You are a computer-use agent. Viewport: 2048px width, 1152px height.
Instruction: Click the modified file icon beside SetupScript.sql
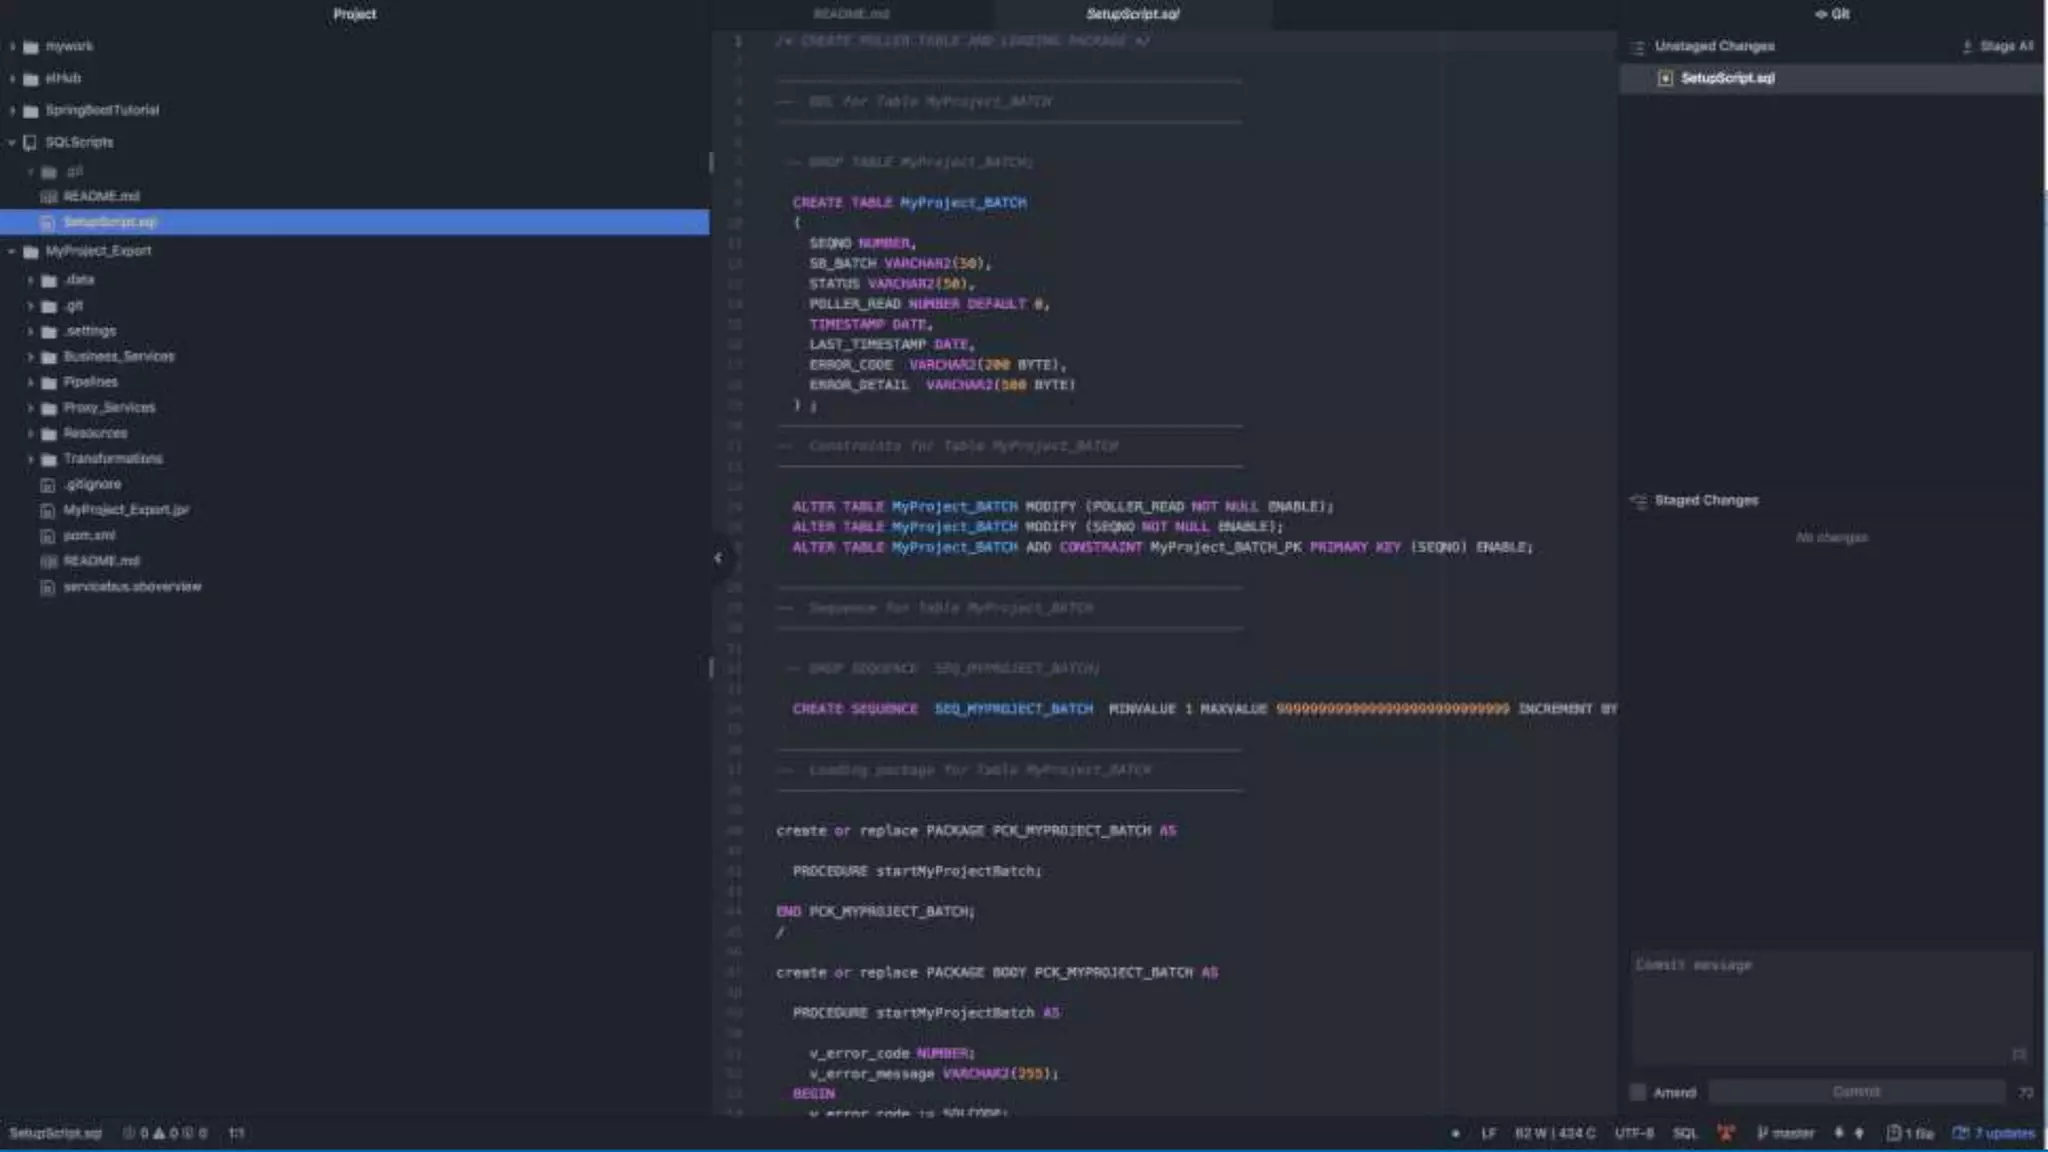(x=1665, y=78)
